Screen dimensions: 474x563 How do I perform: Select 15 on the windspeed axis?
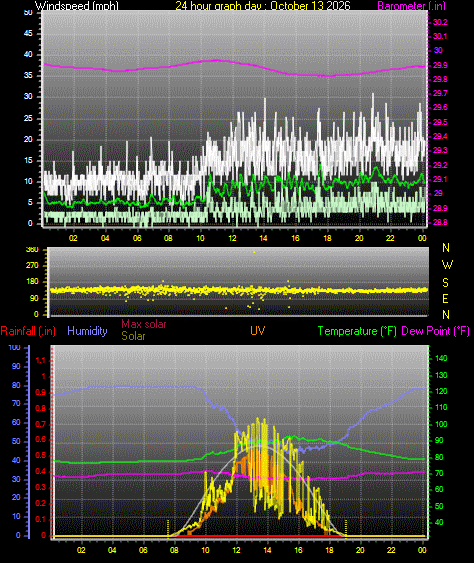click(x=28, y=160)
